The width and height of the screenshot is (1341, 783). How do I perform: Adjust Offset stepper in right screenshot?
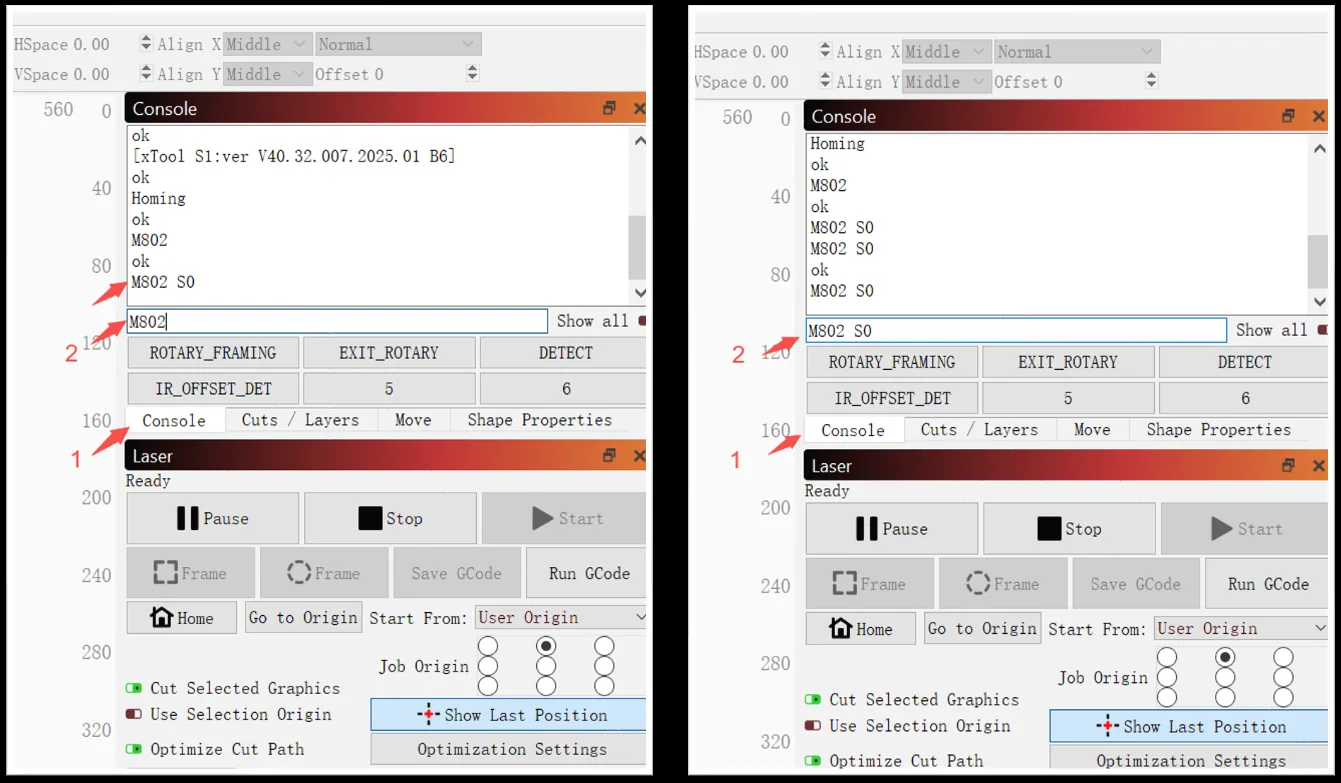point(1152,82)
